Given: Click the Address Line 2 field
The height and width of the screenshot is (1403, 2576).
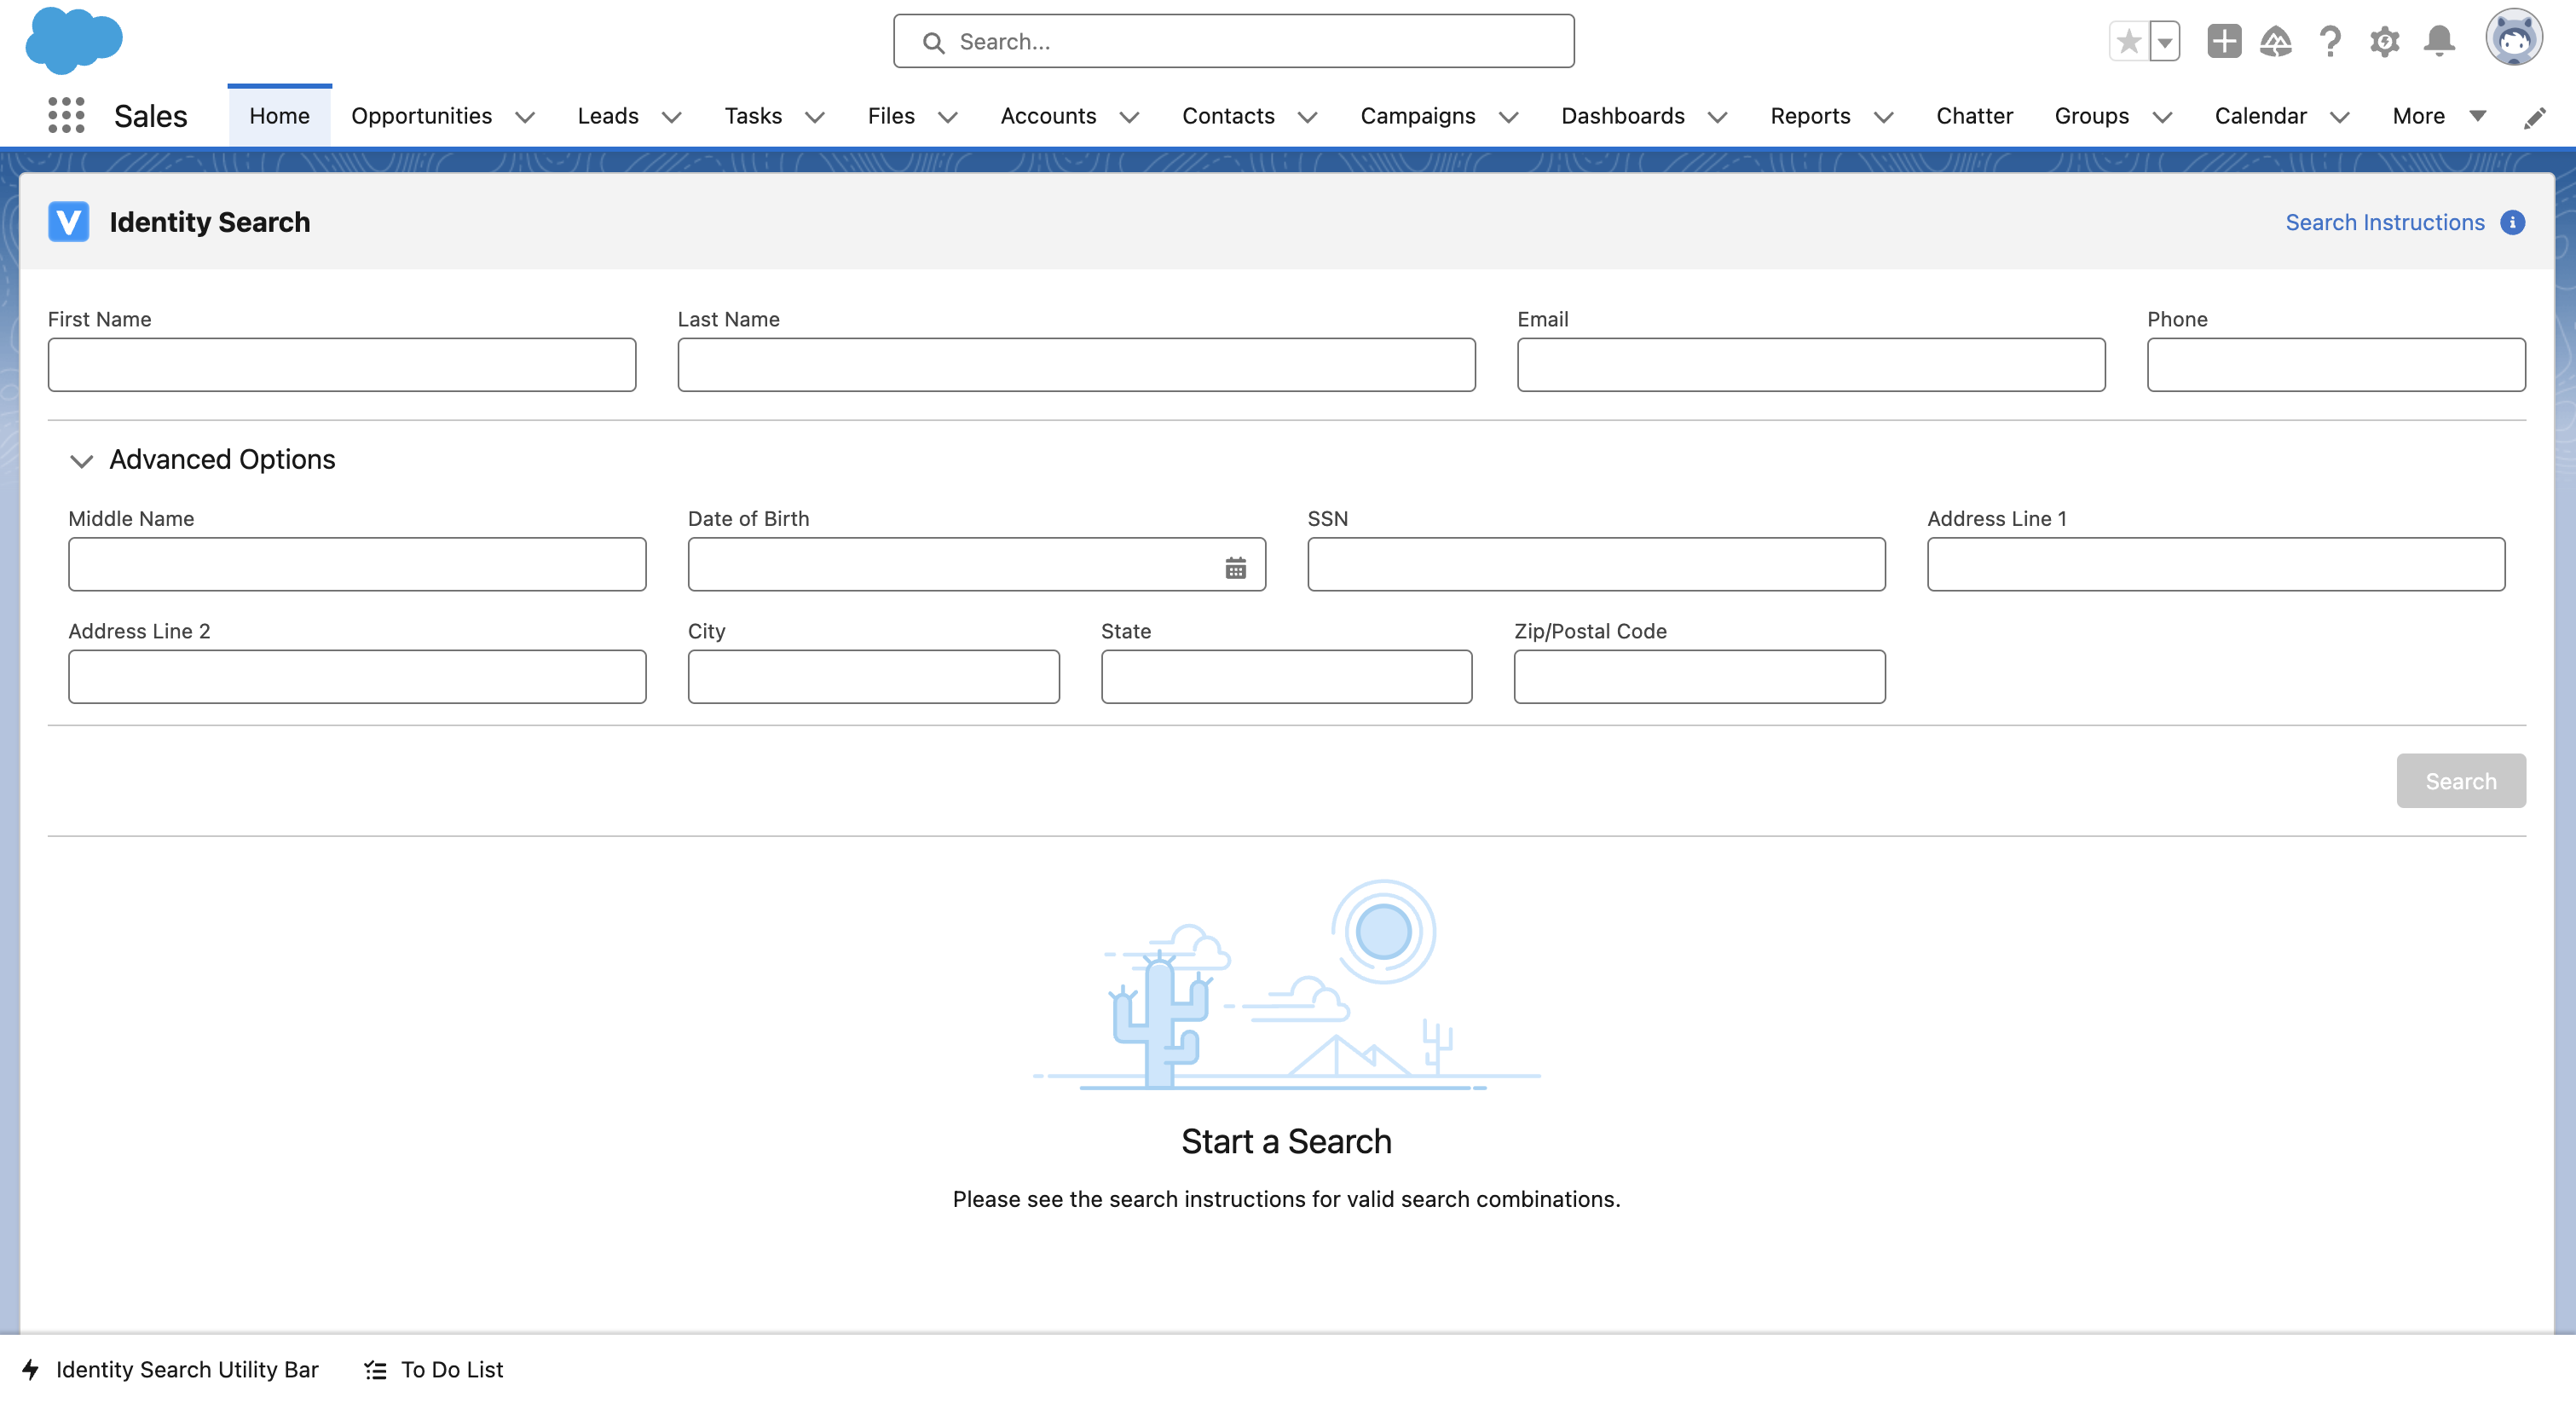Looking at the screenshot, I should pos(357,676).
